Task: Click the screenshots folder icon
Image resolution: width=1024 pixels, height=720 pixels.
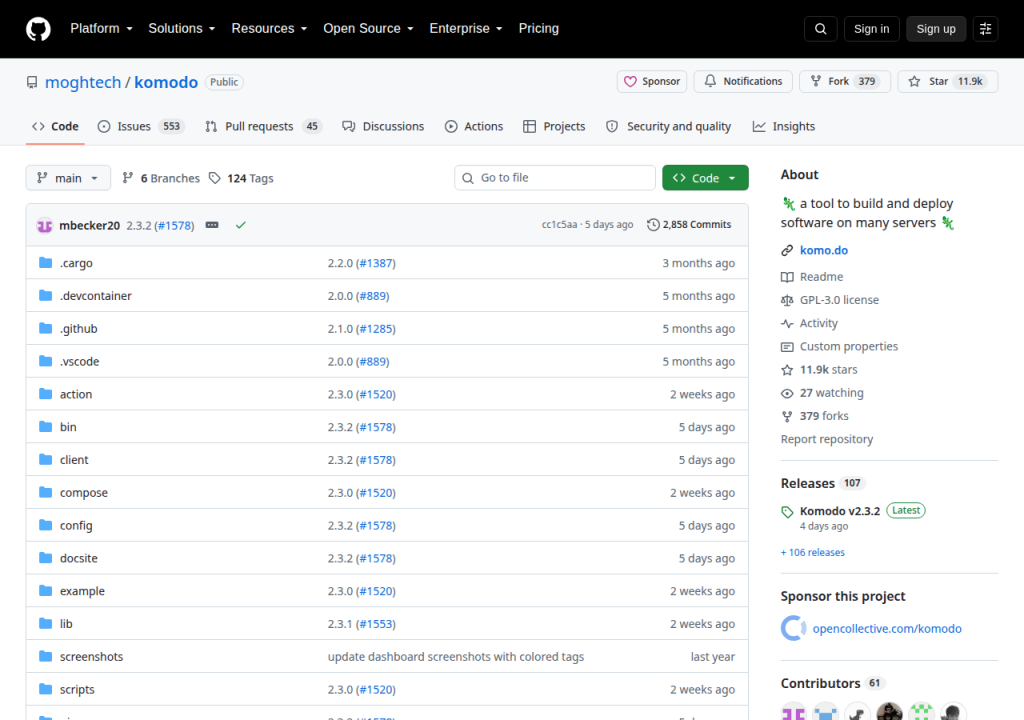Action: coord(45,656)
